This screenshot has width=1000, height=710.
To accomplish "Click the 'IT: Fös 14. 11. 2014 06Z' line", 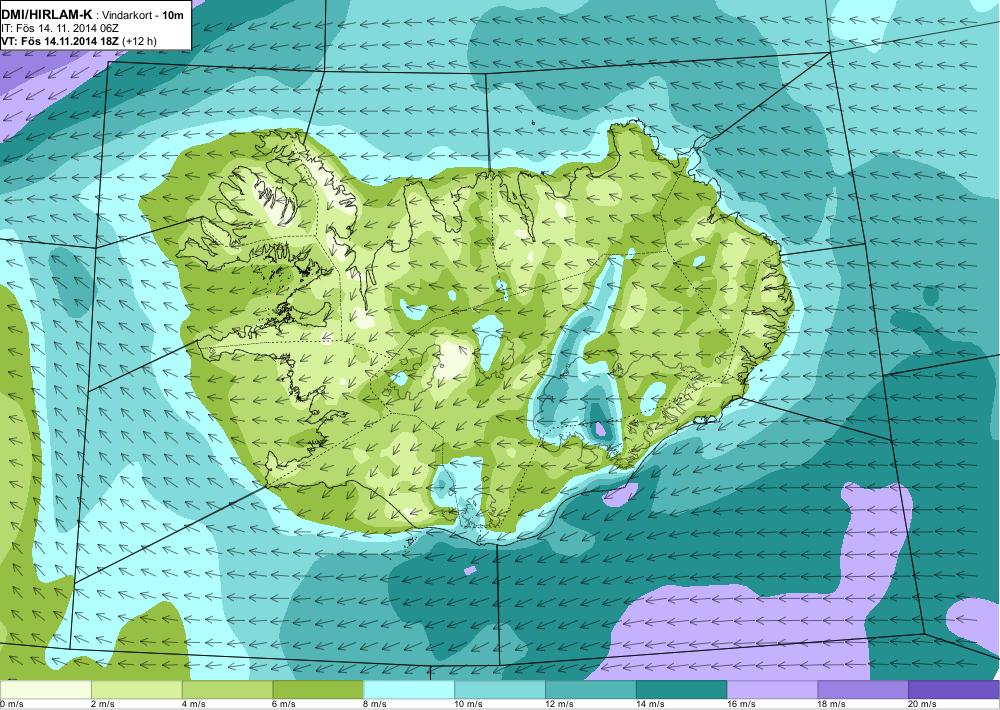I will click(60, 28).
